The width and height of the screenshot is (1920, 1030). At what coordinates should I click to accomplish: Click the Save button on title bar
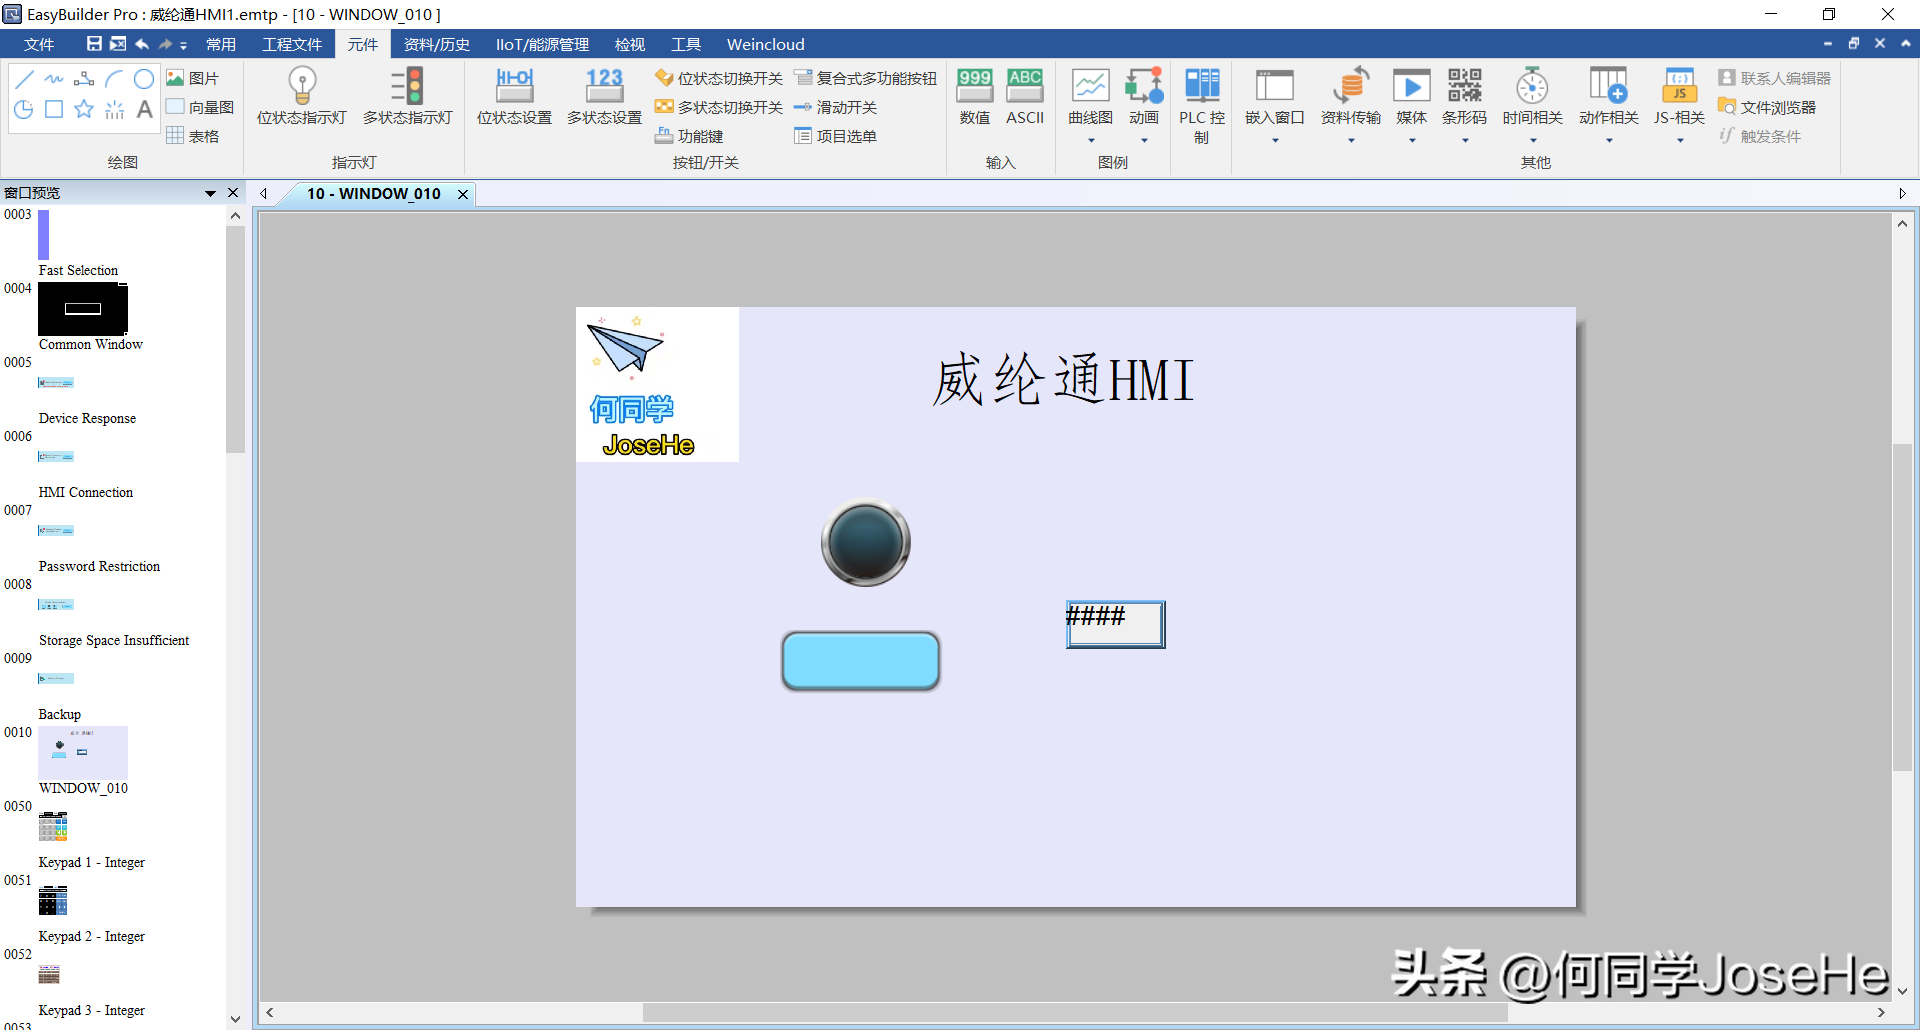(93, 44)
